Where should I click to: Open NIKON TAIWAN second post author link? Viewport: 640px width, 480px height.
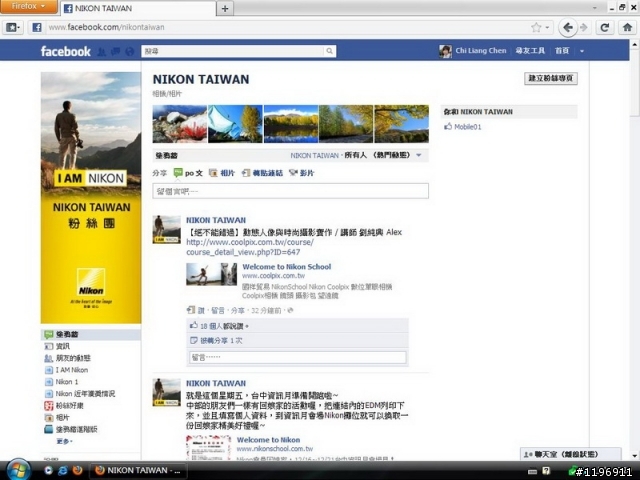click(216, 383)
